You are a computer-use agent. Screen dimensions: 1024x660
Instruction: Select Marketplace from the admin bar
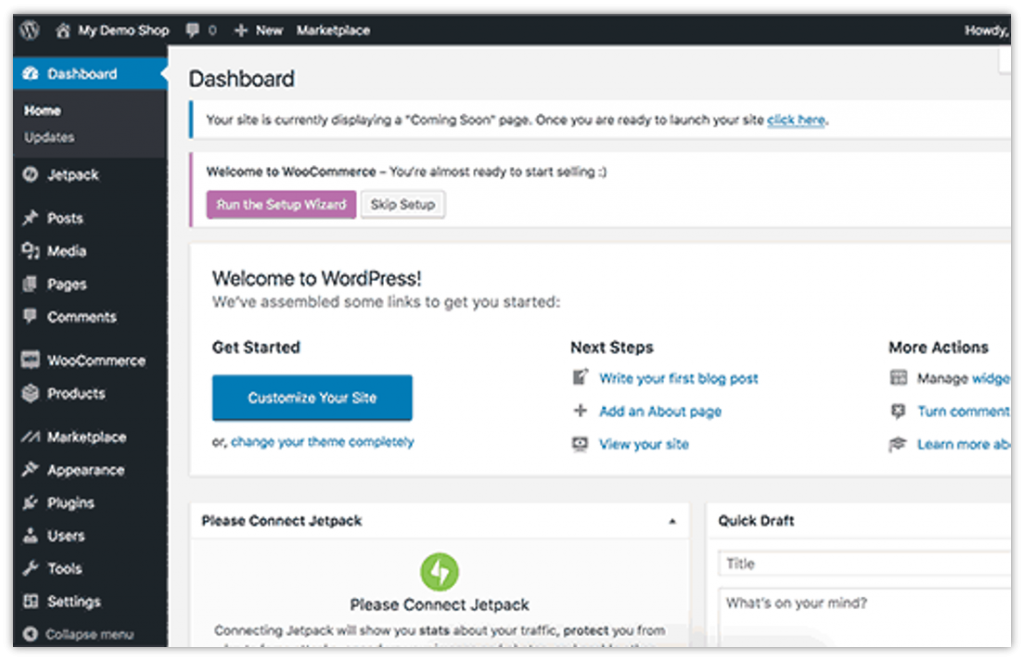333,30
